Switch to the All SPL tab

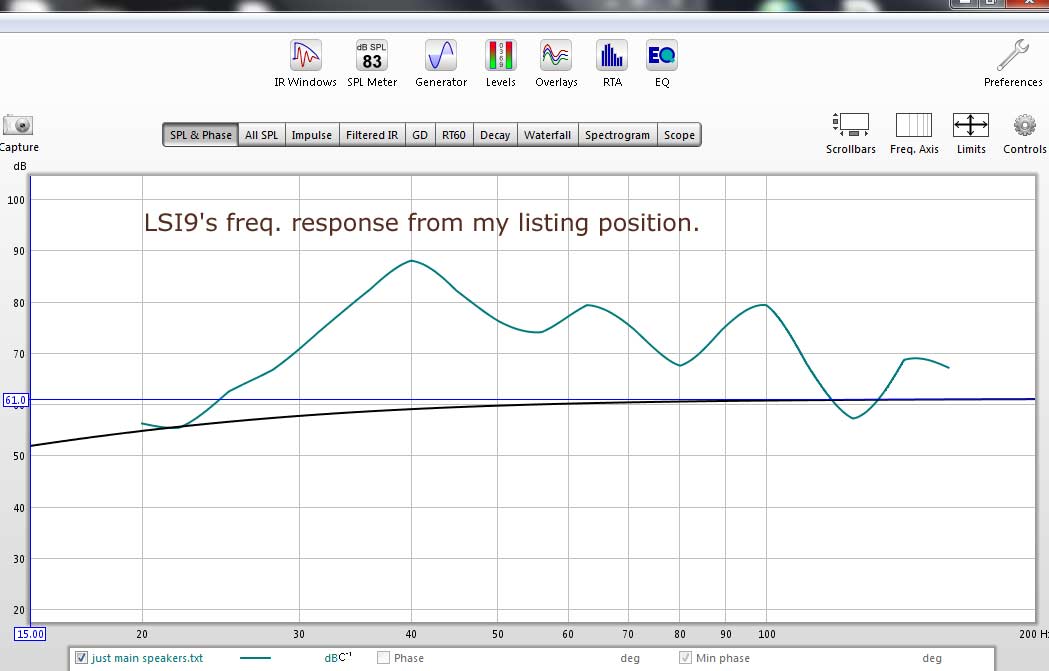(x=262, y=134)
